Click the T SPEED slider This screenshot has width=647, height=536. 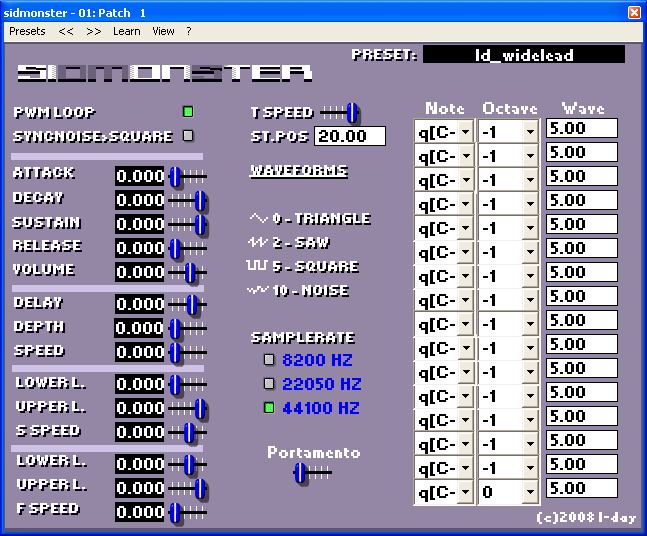click(340, 112)
